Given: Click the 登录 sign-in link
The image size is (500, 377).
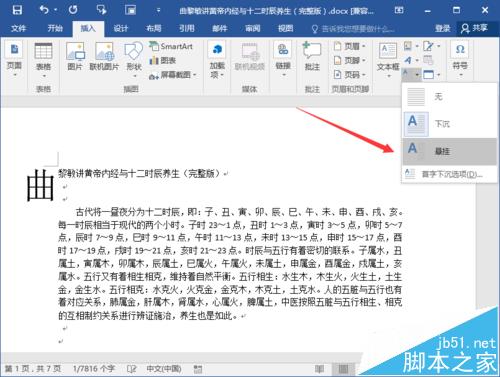Looking at the screenshot, I should pyautogui.click(x=442, y=29).
